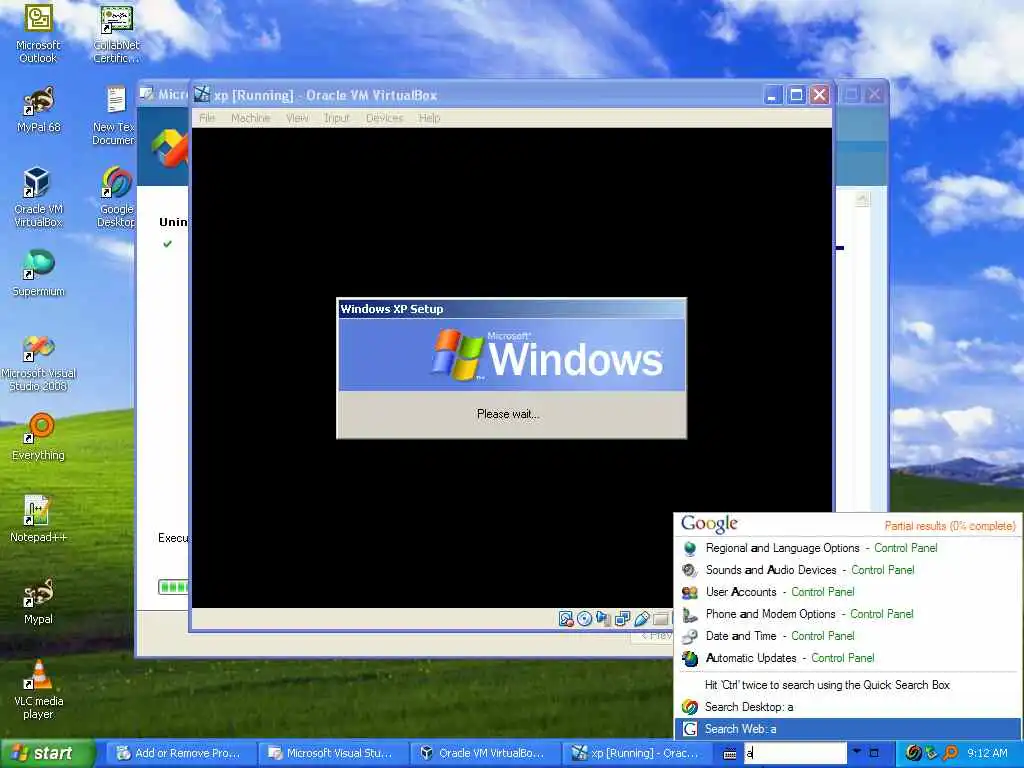Click the small deskbar restore window icon
Viewport: 1024px width, 768px height.
[x=874, y=753]
